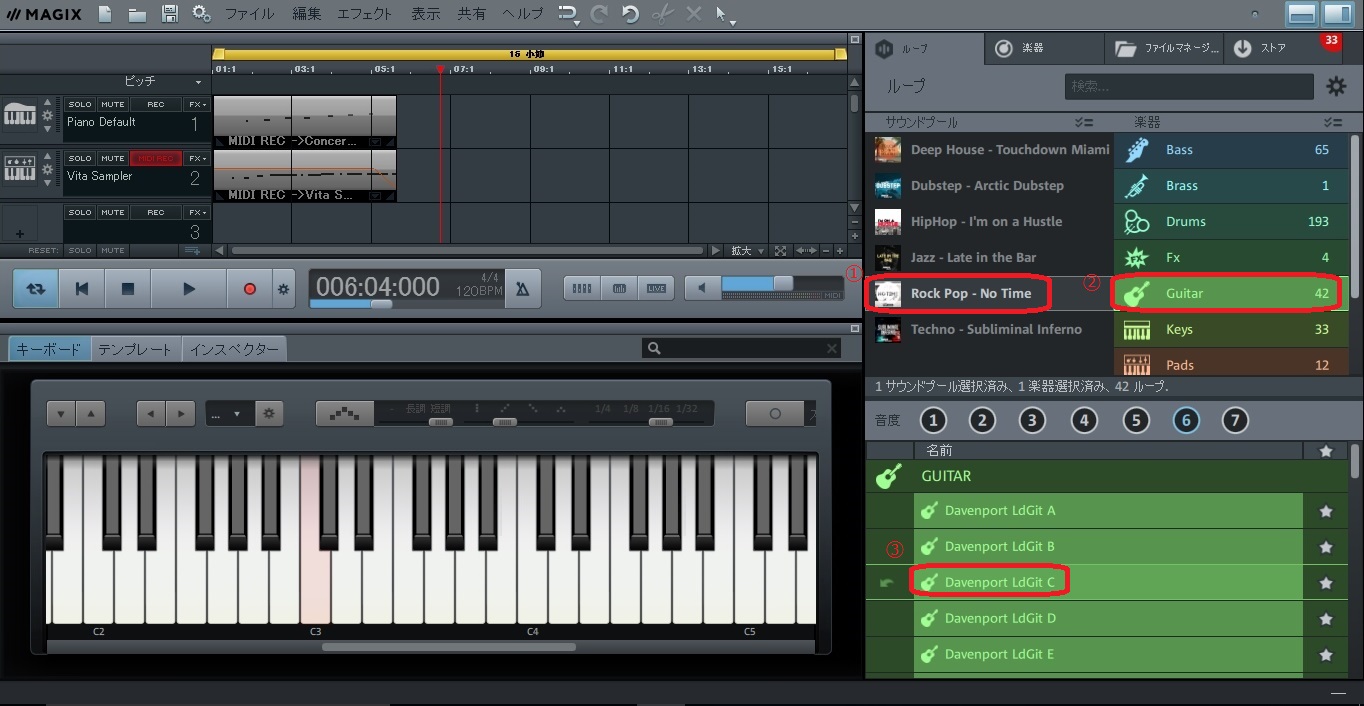
Task: Open the ヘルプ menu
Action: 523,14
